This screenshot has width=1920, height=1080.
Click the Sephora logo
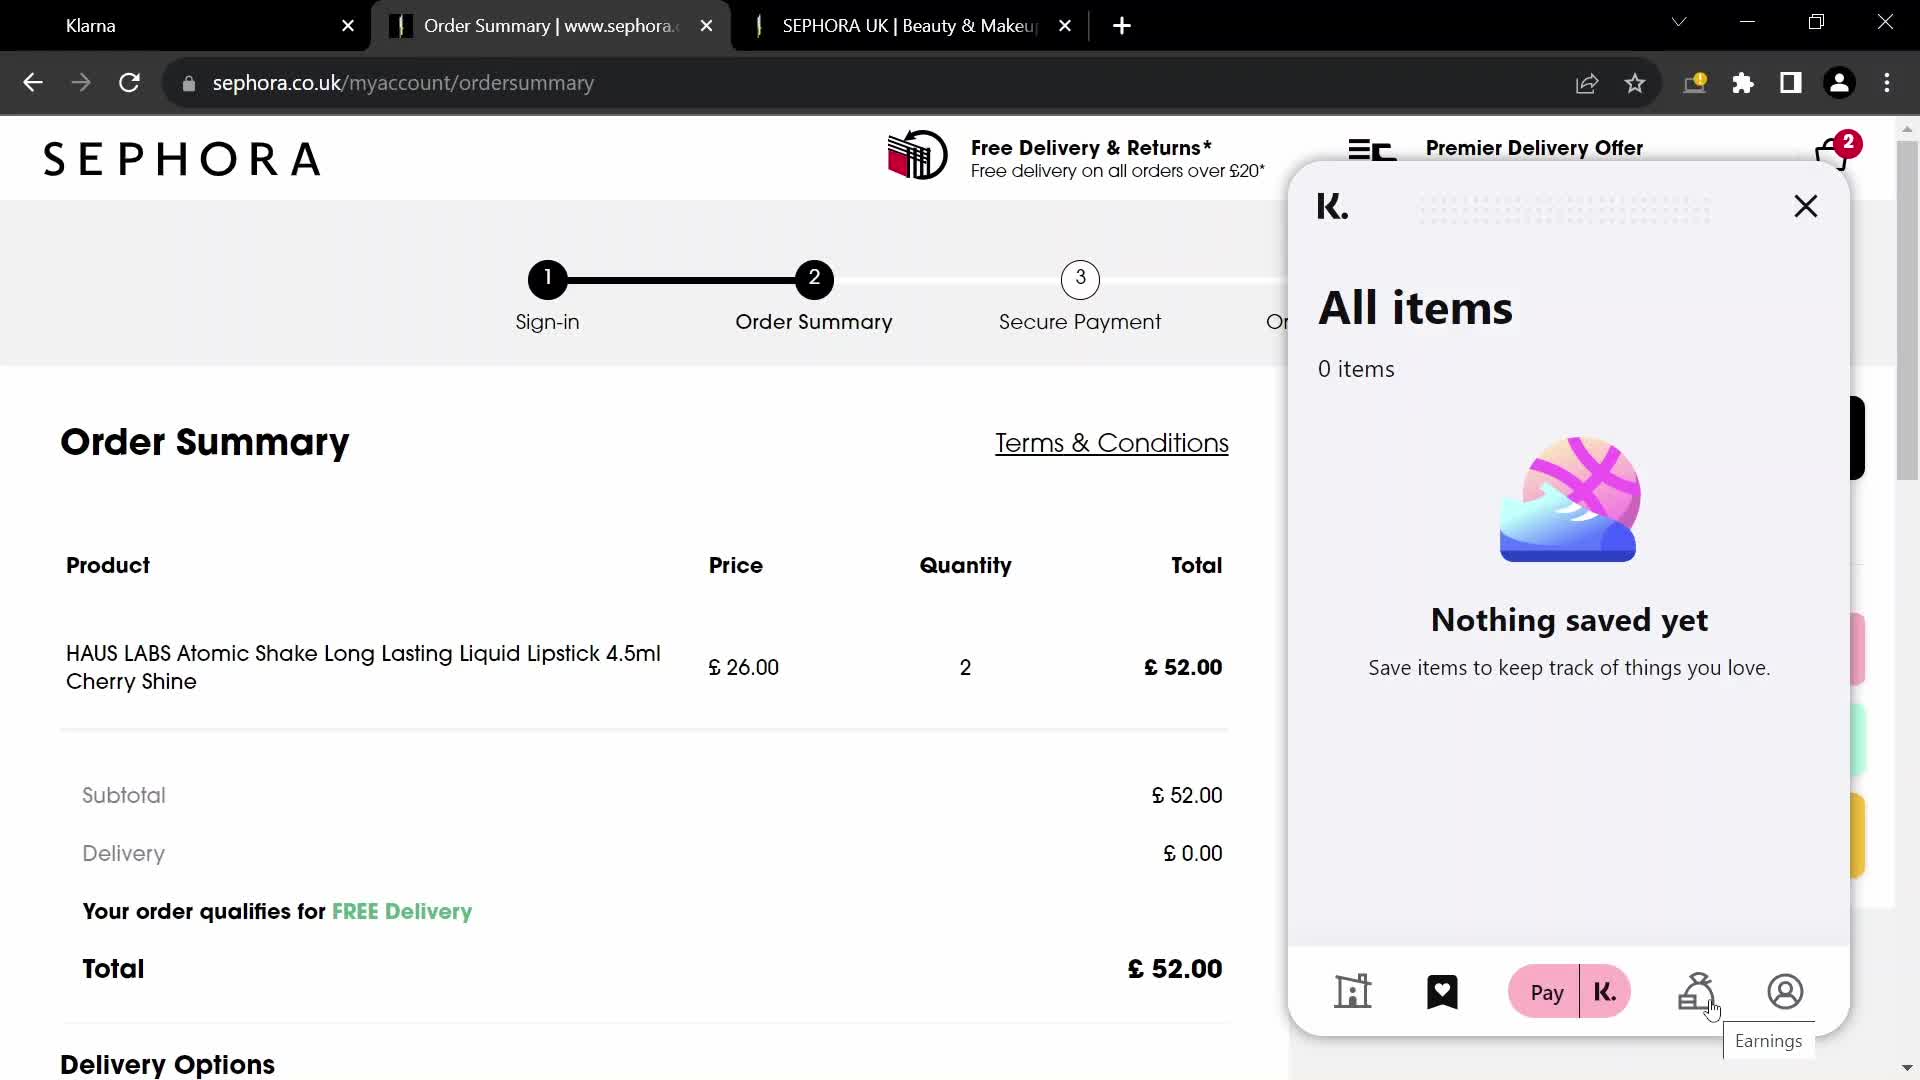click(x=182, y=159)
